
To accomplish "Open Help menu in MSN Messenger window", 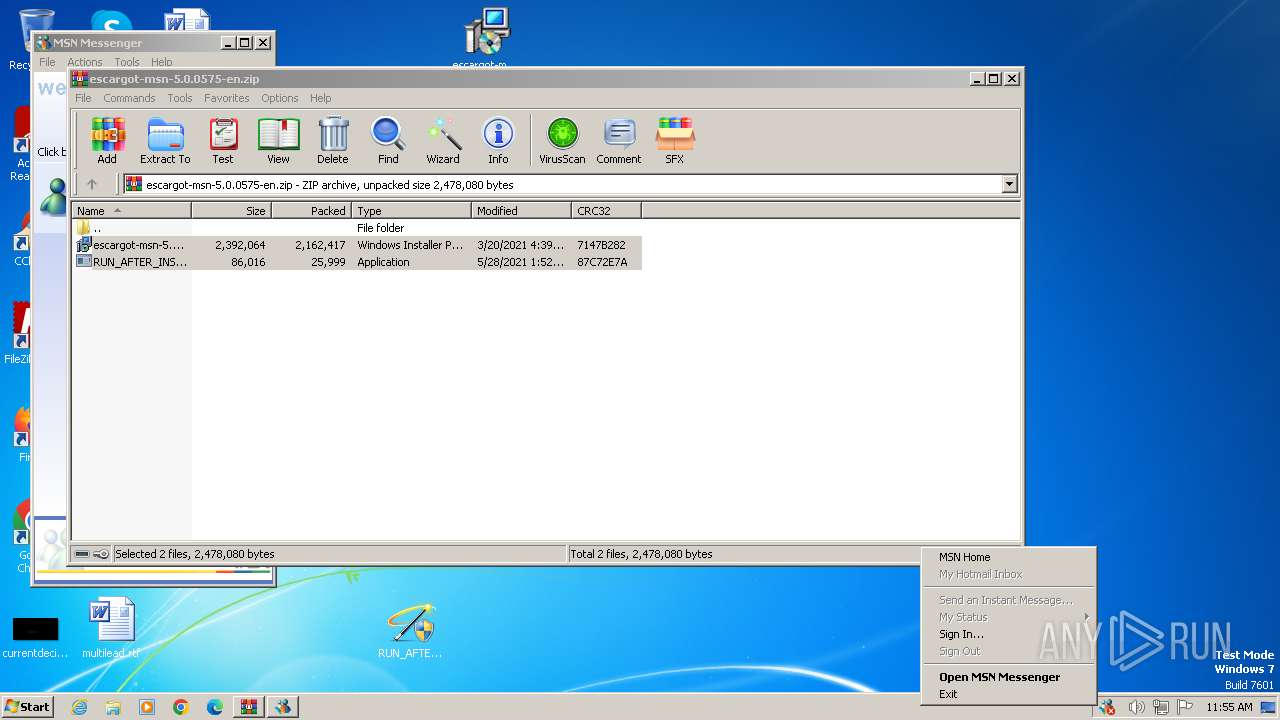I will (161, 62).
